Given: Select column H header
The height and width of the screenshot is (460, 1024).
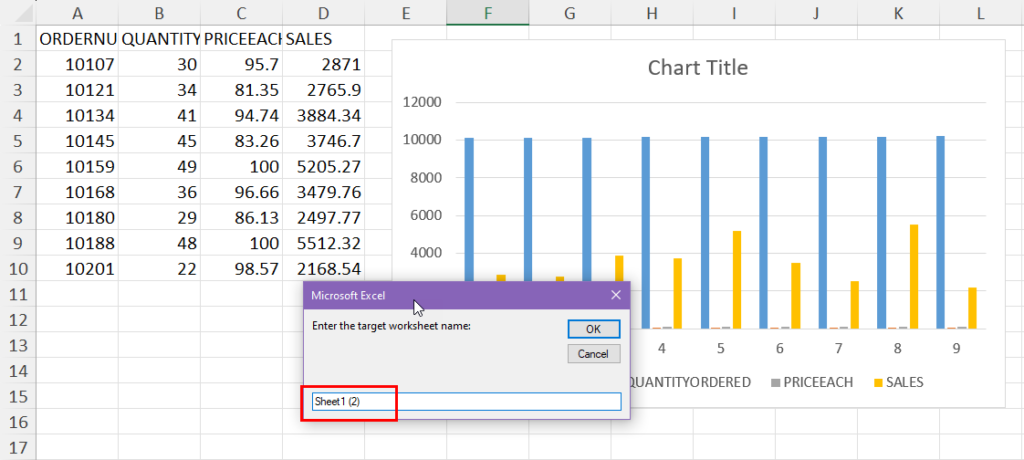Looking at the screenshot, I should coord(652,13).
